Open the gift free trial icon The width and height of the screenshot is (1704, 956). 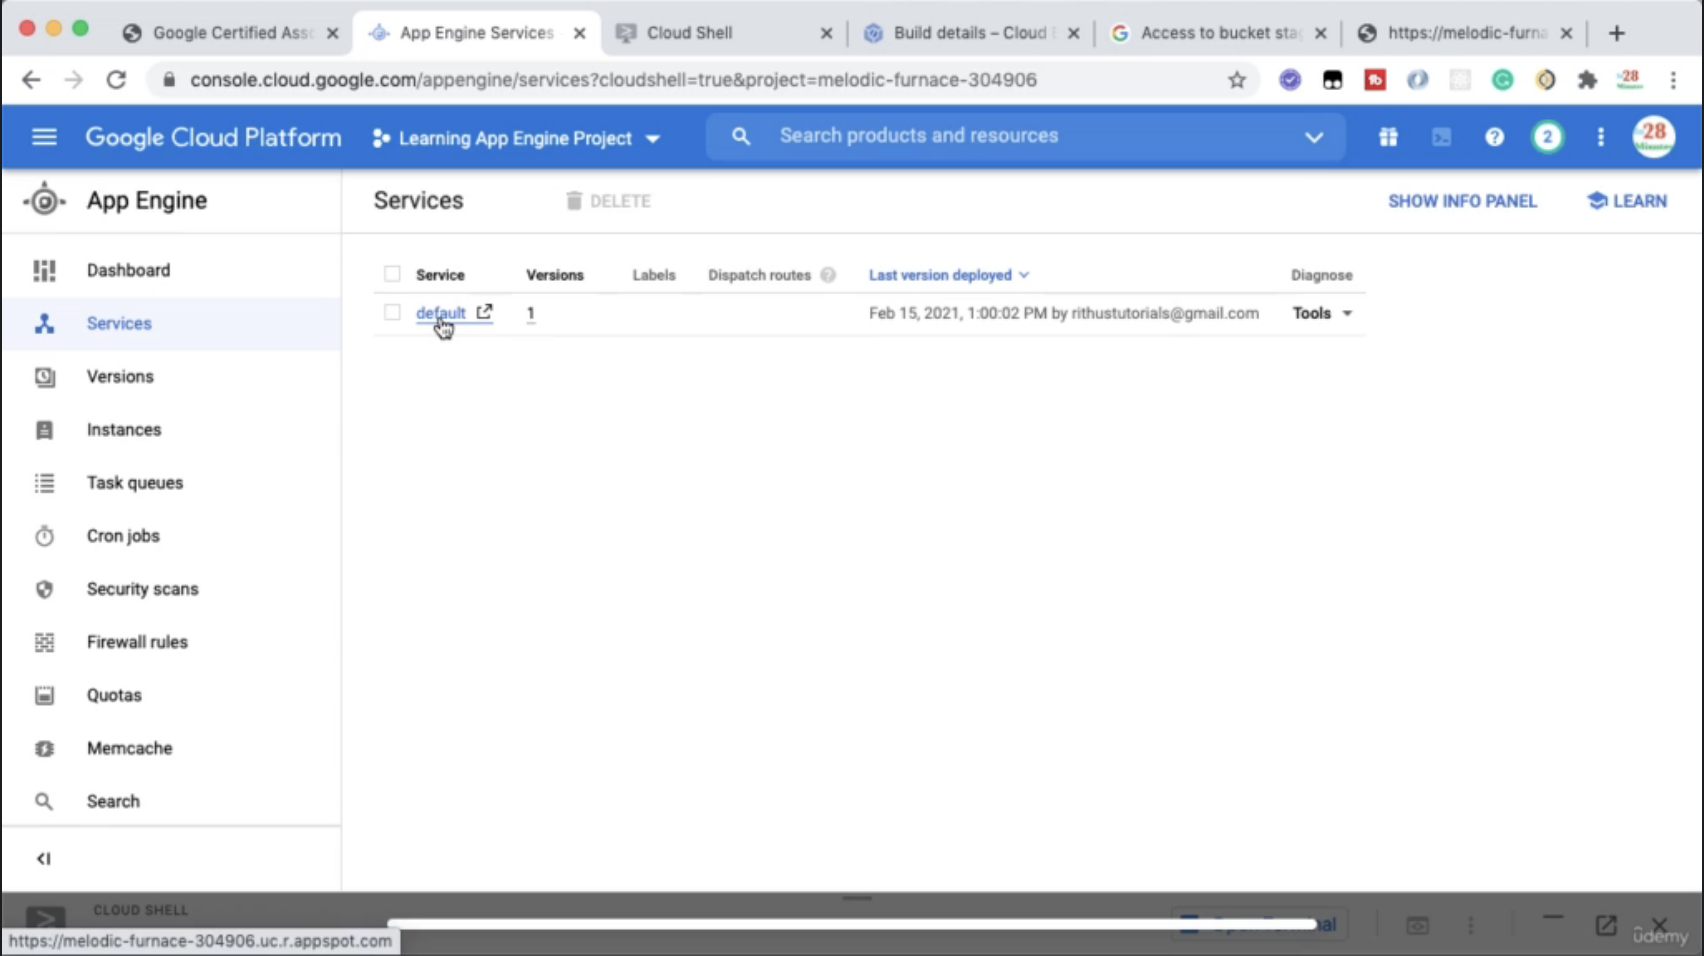coord(1388,137)
